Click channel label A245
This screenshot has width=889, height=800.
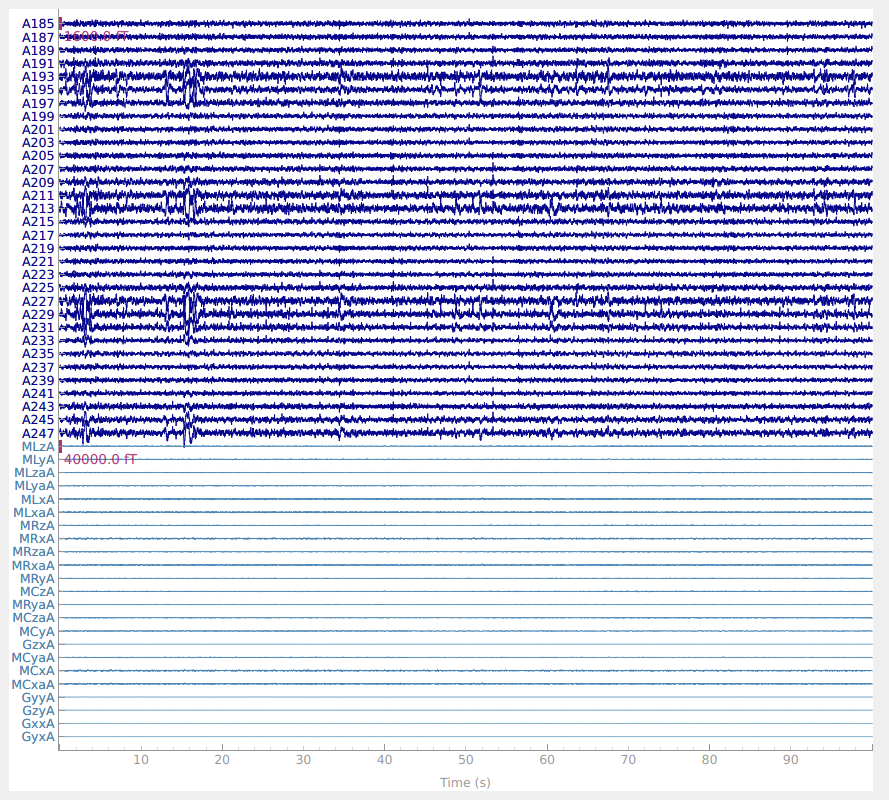pyautogui.click(x=38, y=420)
